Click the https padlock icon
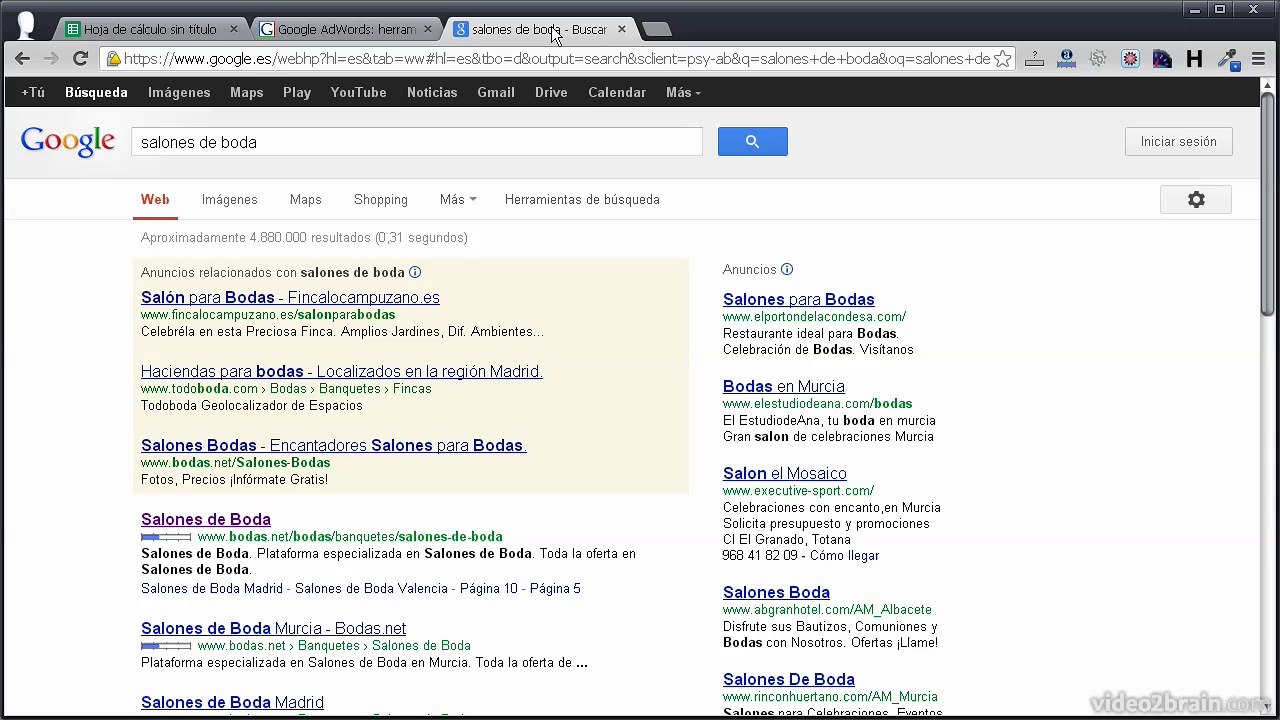Screen dimensions: 1280x720 point(113,59)
